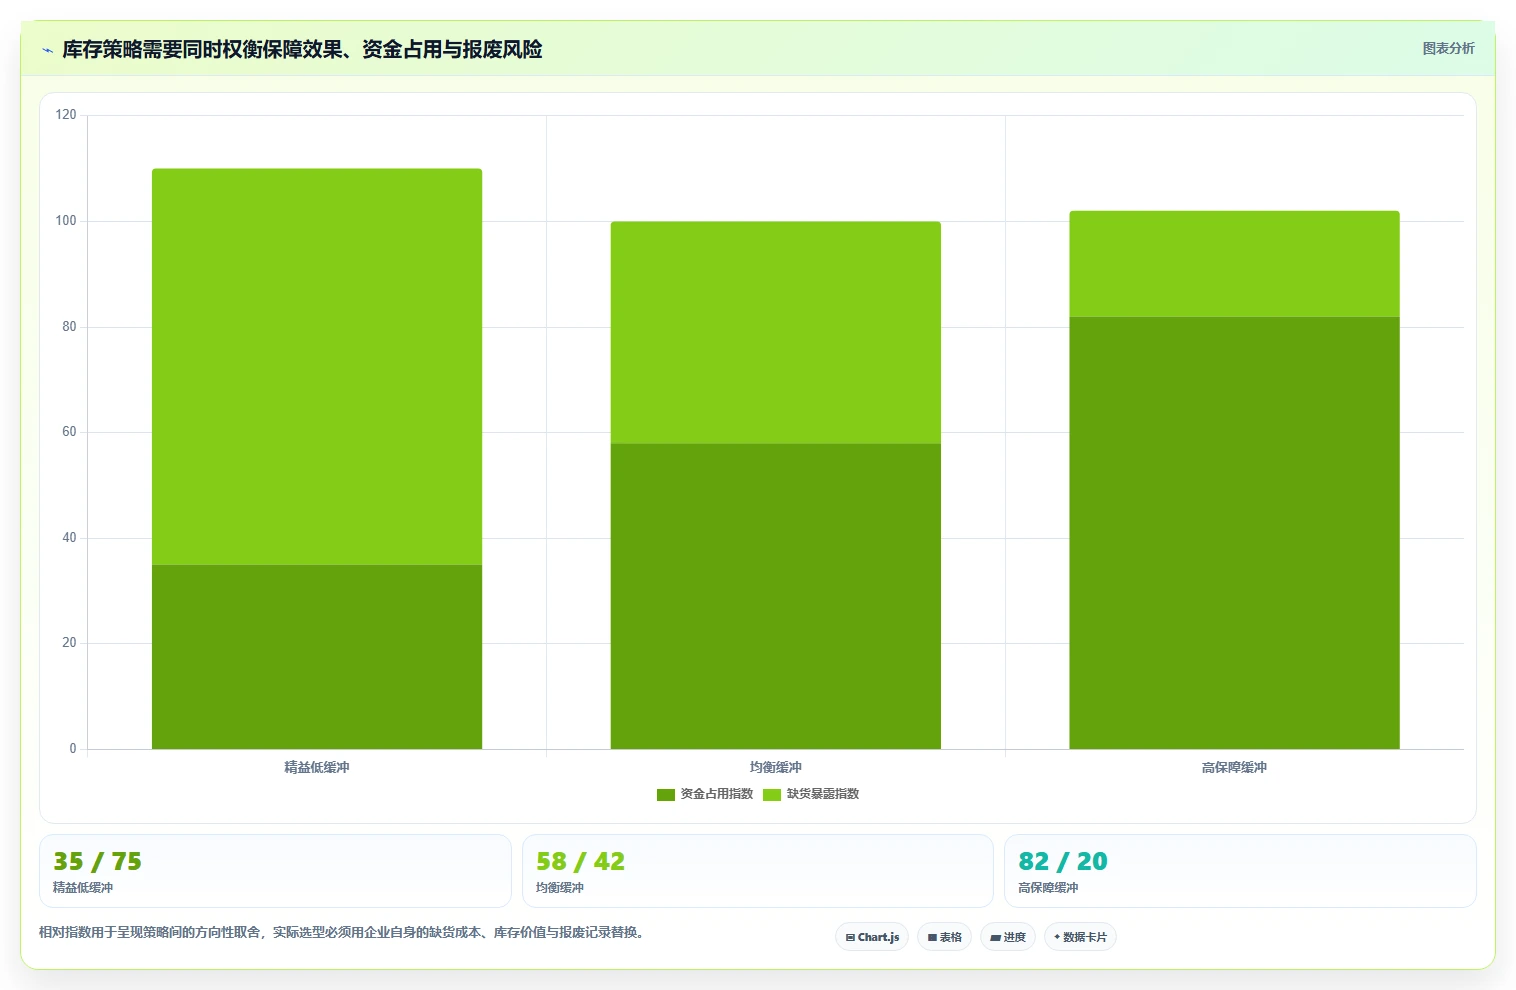This screenshot has height=990, width=1516.
Task: Click the 20 y-axis tick label
Action: coord(69,643)
